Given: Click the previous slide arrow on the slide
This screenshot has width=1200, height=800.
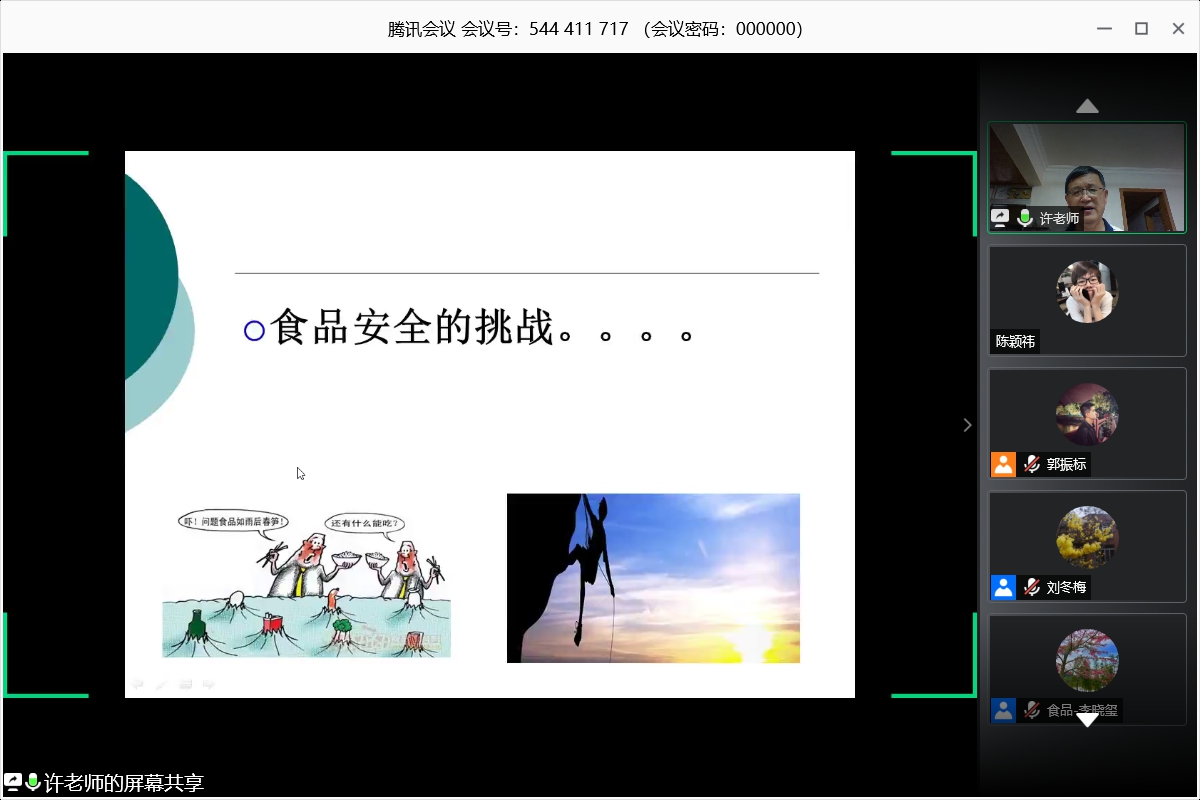Looking at the screenshot, I should point(138,684).
